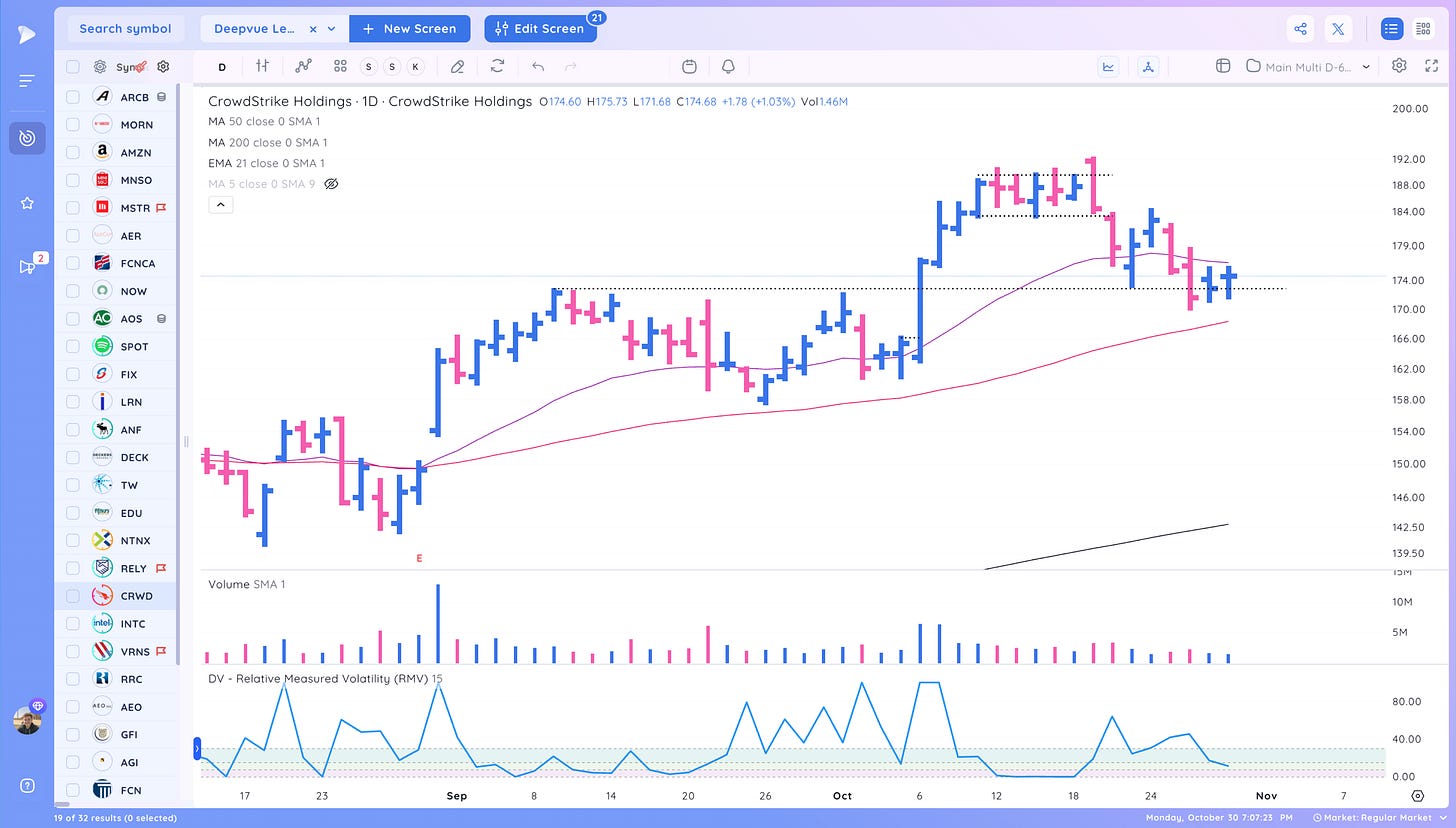Open the candlestick bar style tool

pyautogui.click(x=262, y=66)
